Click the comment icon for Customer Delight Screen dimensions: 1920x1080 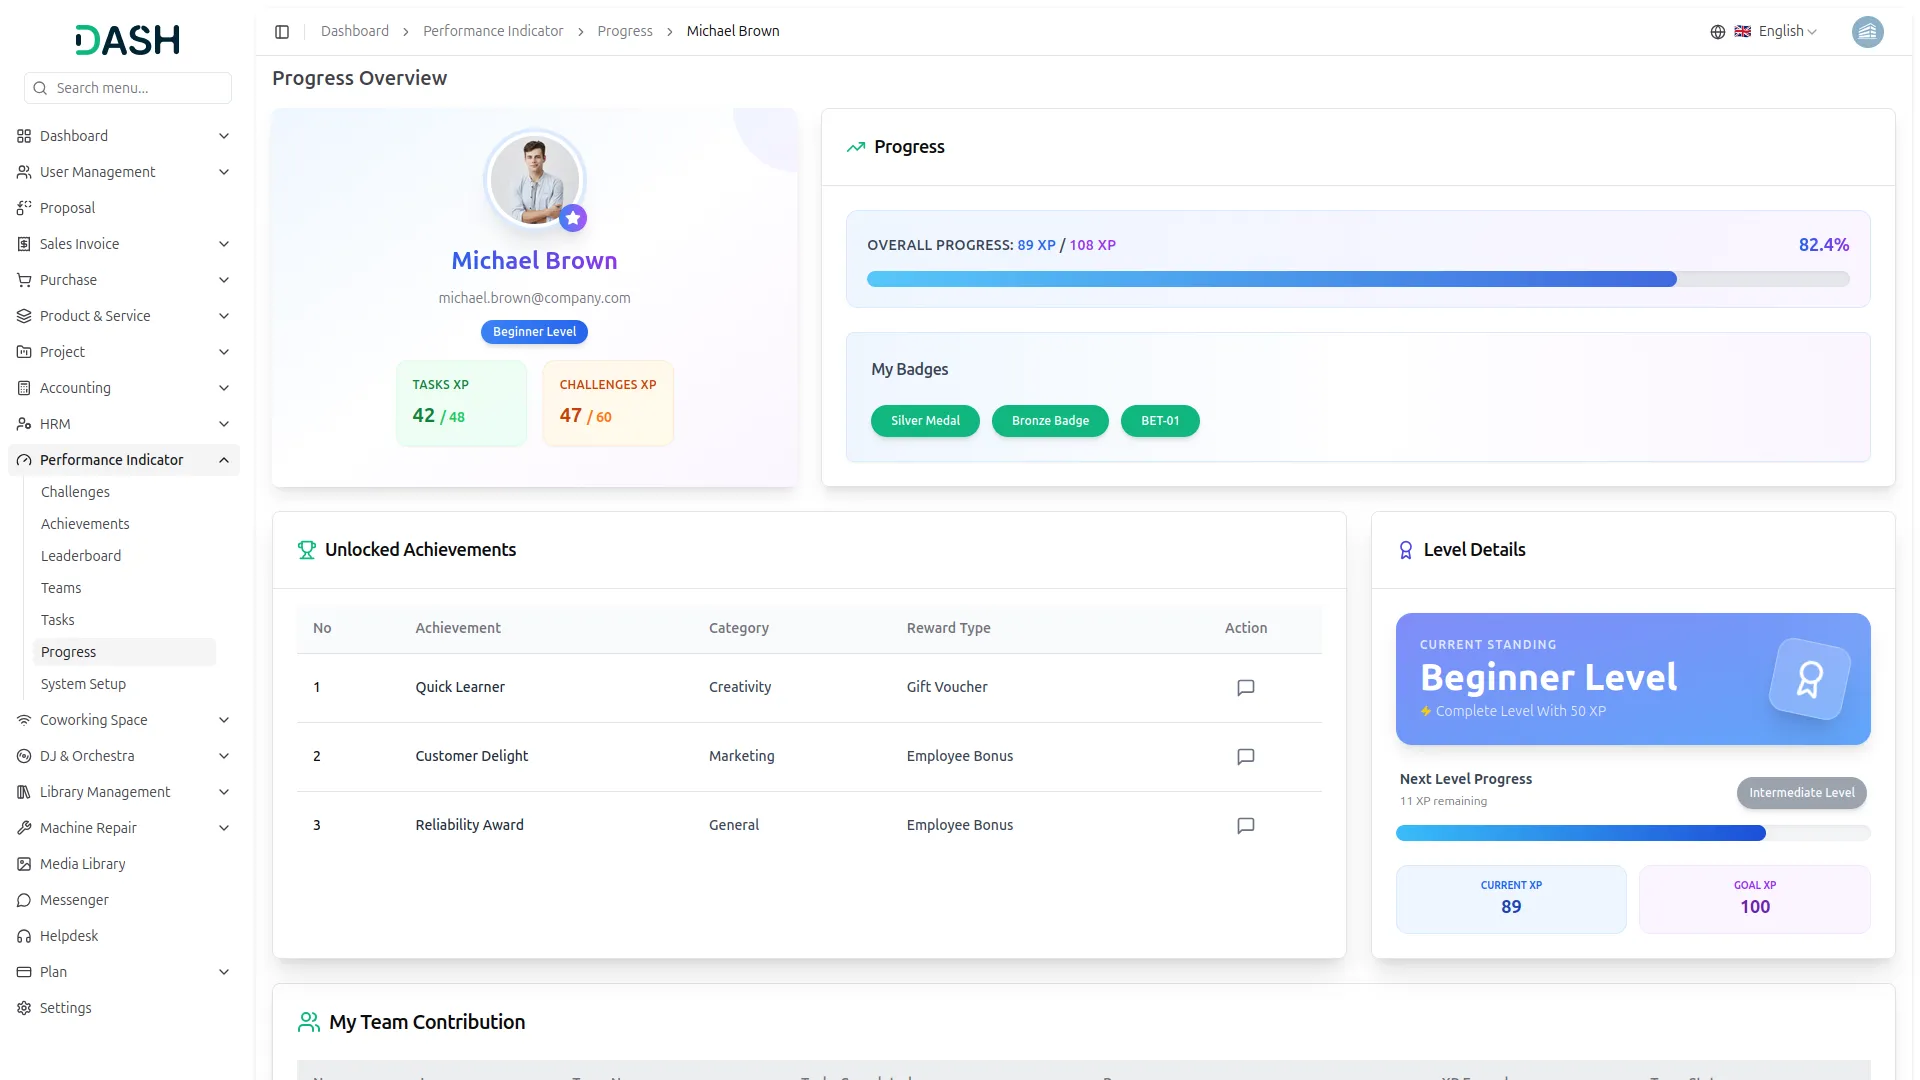click(1245, 757)
